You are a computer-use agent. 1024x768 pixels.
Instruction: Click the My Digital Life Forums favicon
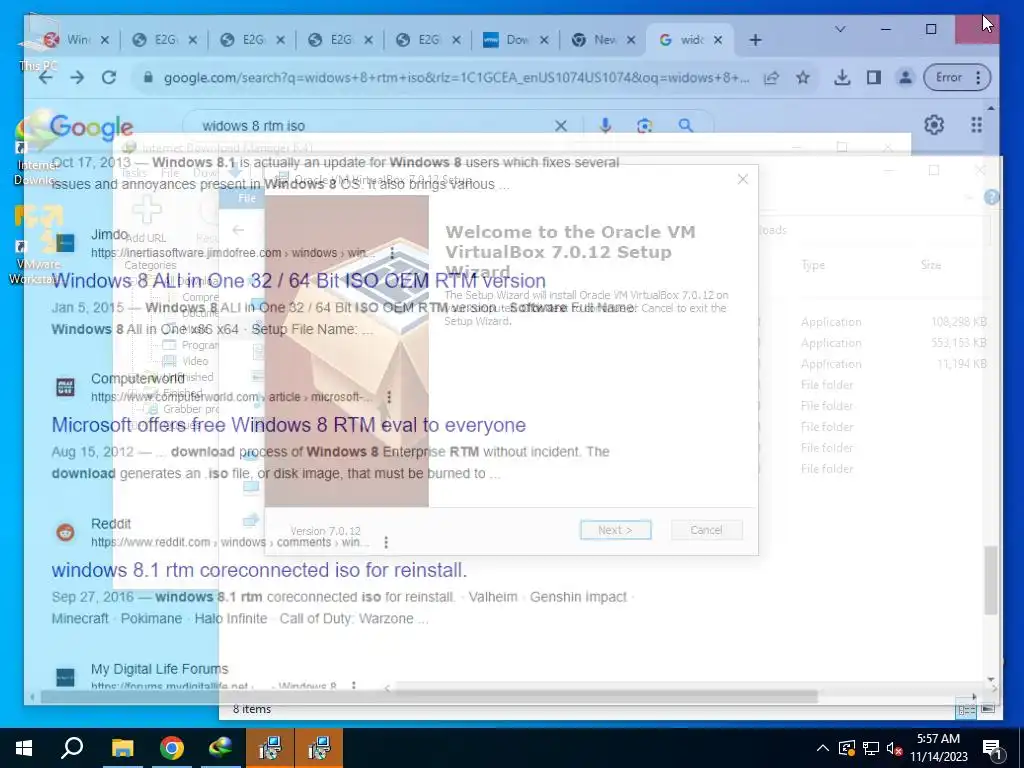(65, 677)
